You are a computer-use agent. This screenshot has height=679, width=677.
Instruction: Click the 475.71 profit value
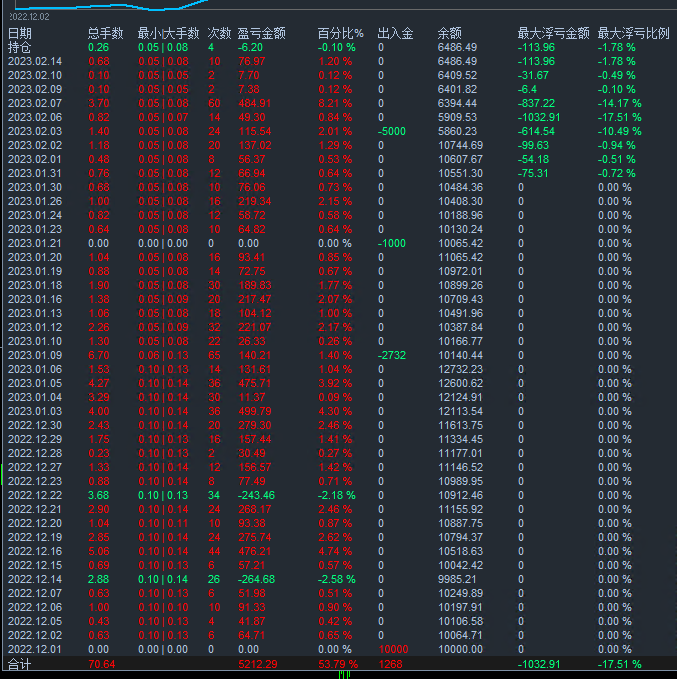point(254,384)
